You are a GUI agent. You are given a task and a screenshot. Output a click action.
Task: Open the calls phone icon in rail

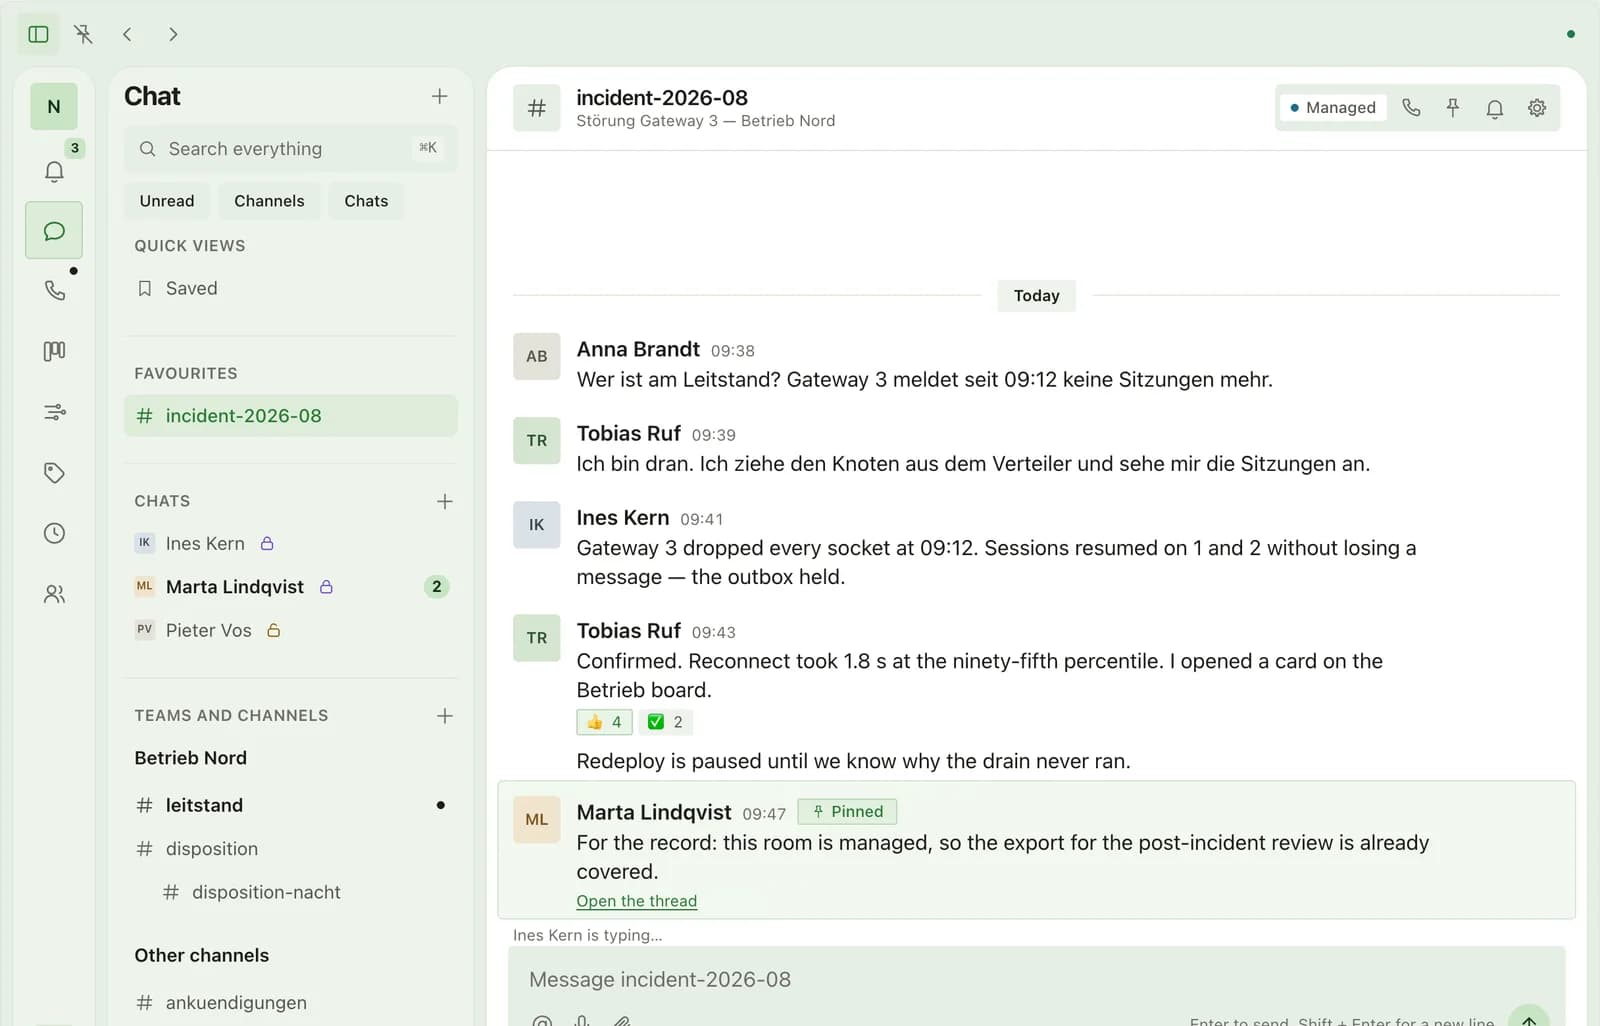click(x=54, y=290)
